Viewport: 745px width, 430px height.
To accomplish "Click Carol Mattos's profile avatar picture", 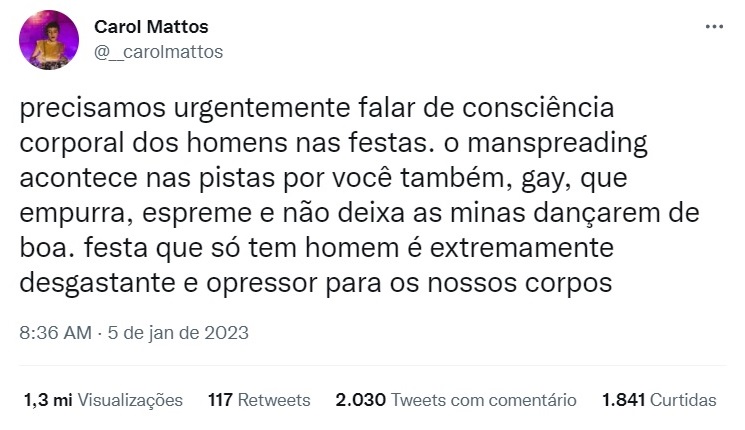I will click(48, 40).
